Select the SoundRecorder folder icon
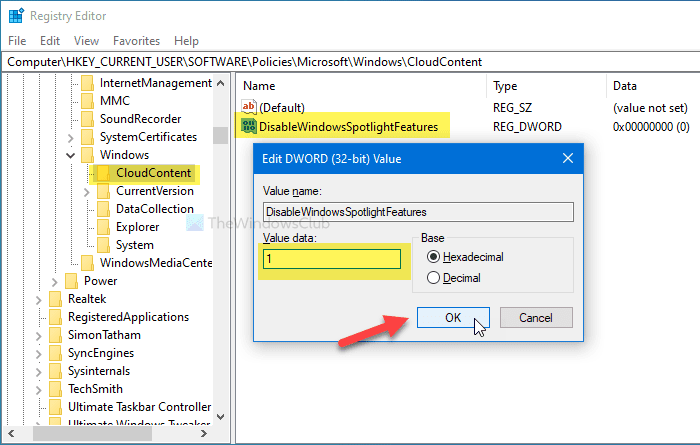700x445 pixels. coord(88,119)
